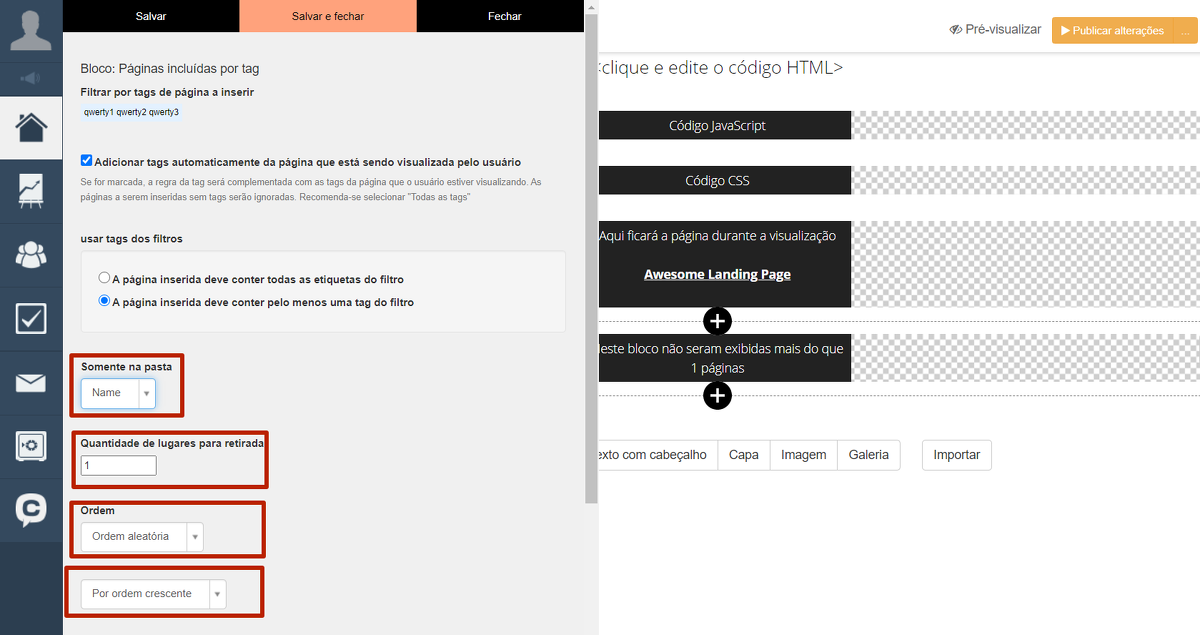
Task: Select 'conter todas as etiquetas' radio option
Action: [104, 278]
